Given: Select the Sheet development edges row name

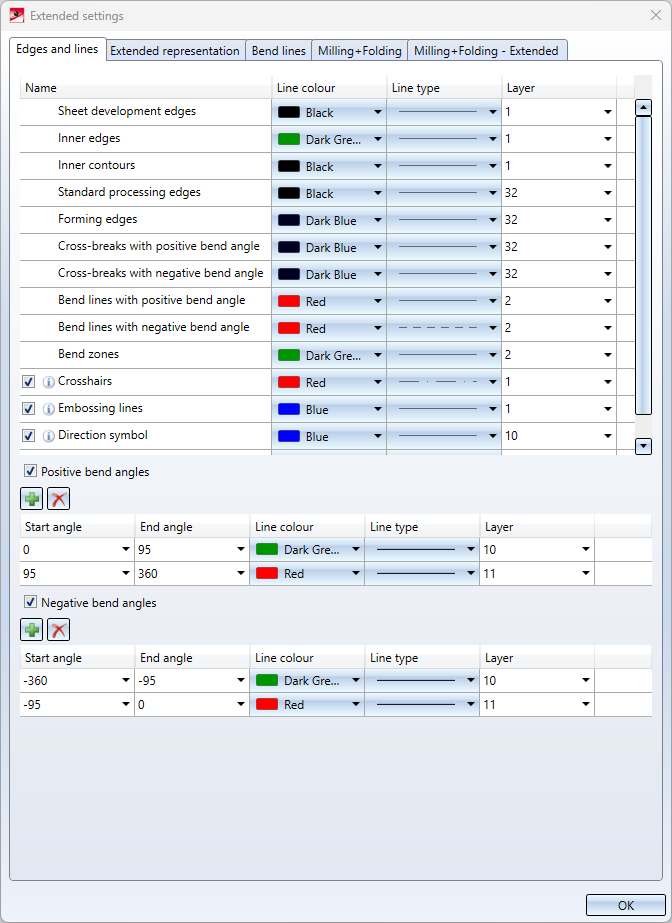Looking at the screenshot, I should [127, 111].
